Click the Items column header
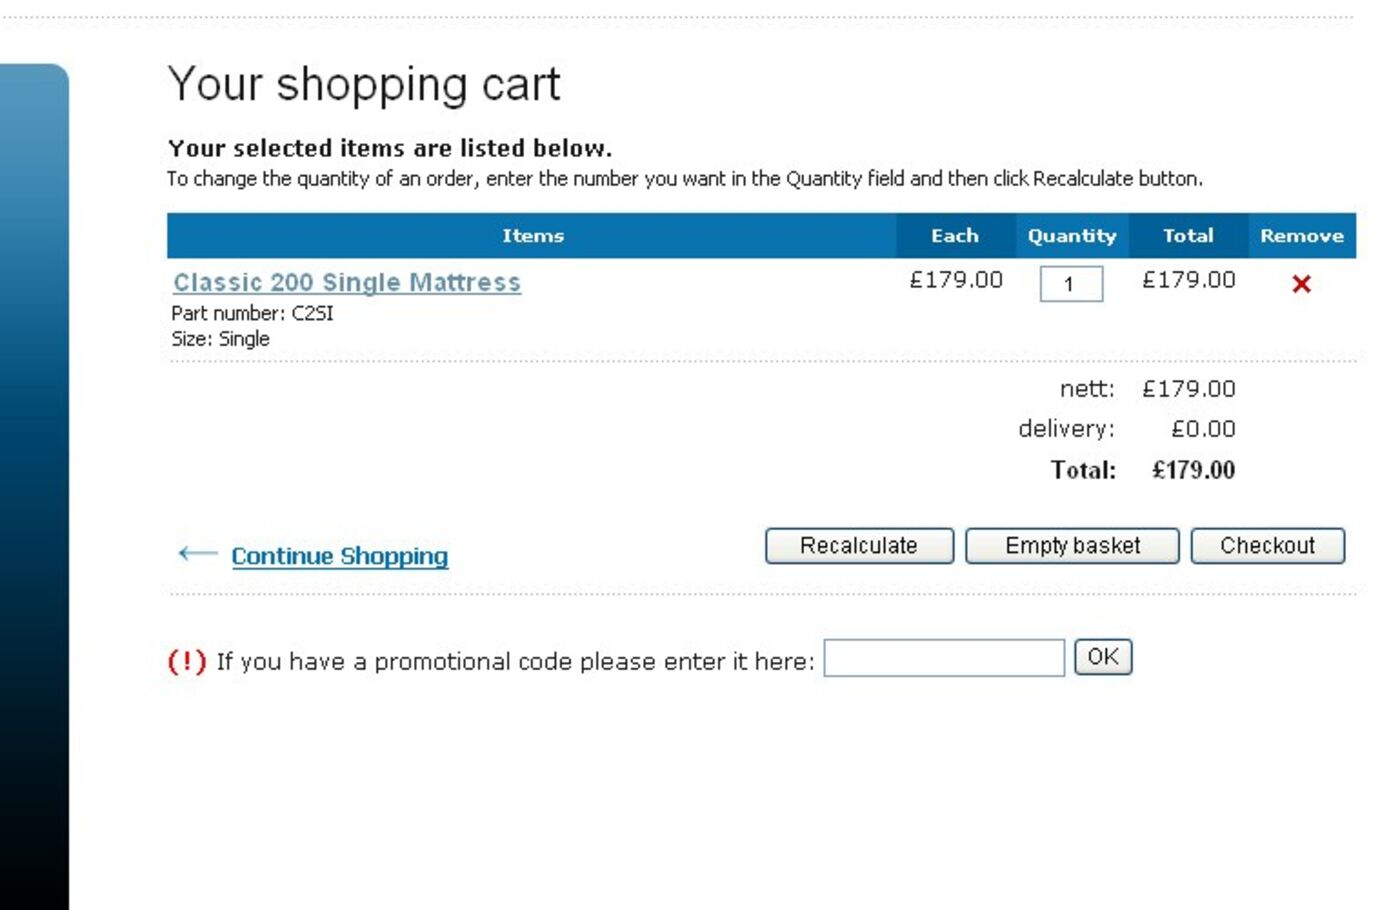The width and height of the screenshot is (1400, 910). [x=532, y=236]
